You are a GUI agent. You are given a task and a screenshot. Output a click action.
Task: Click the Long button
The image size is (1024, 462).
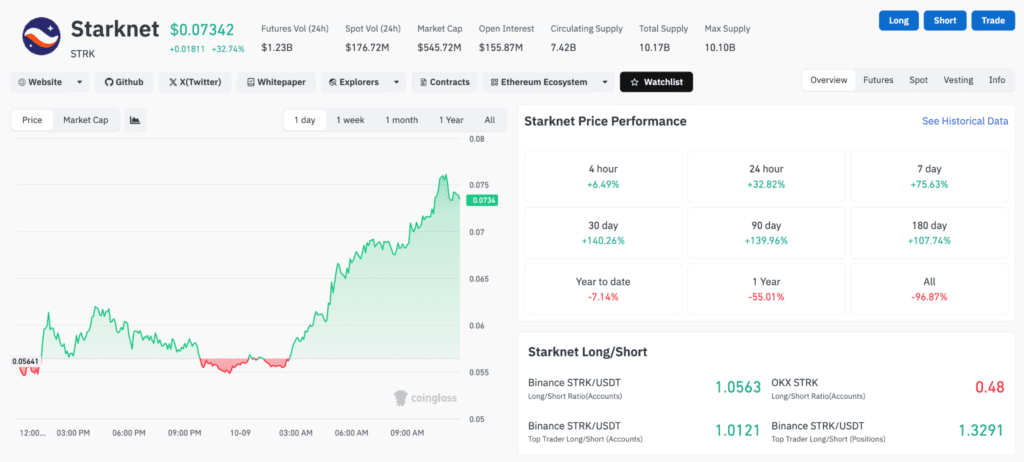pyautogui.click(x=899, y=20)
